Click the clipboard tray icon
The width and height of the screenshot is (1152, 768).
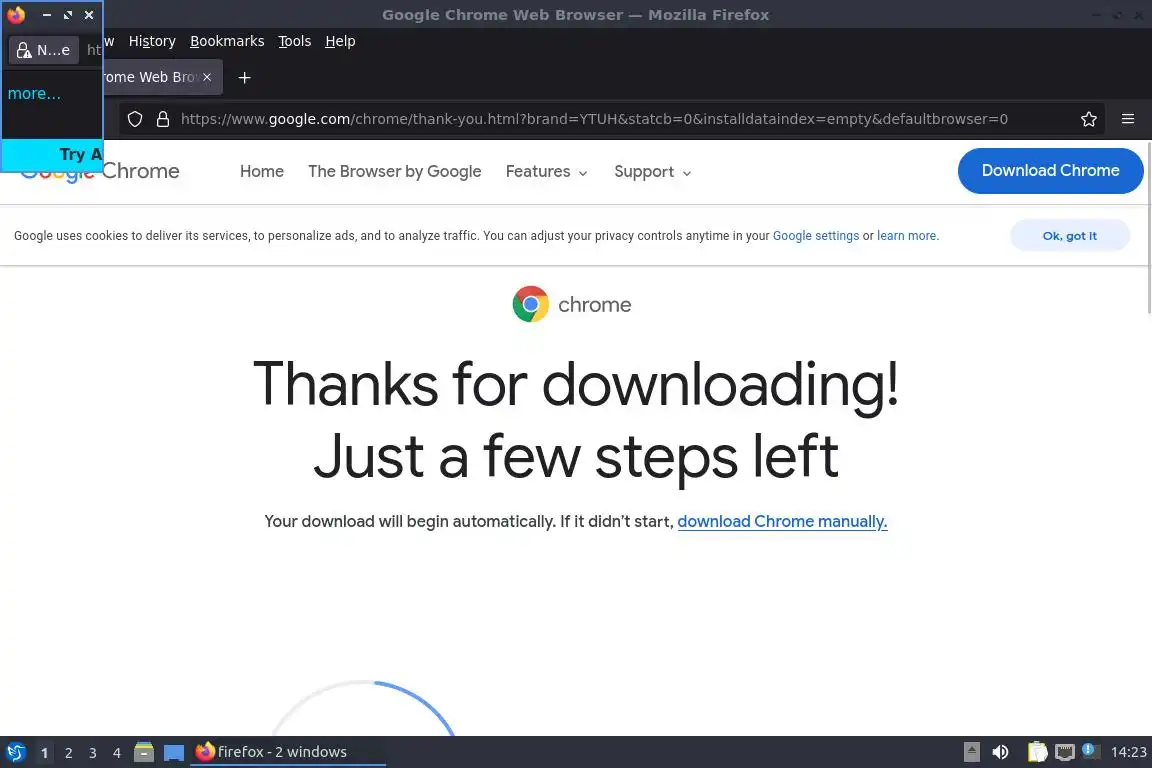click(1037, 752)
